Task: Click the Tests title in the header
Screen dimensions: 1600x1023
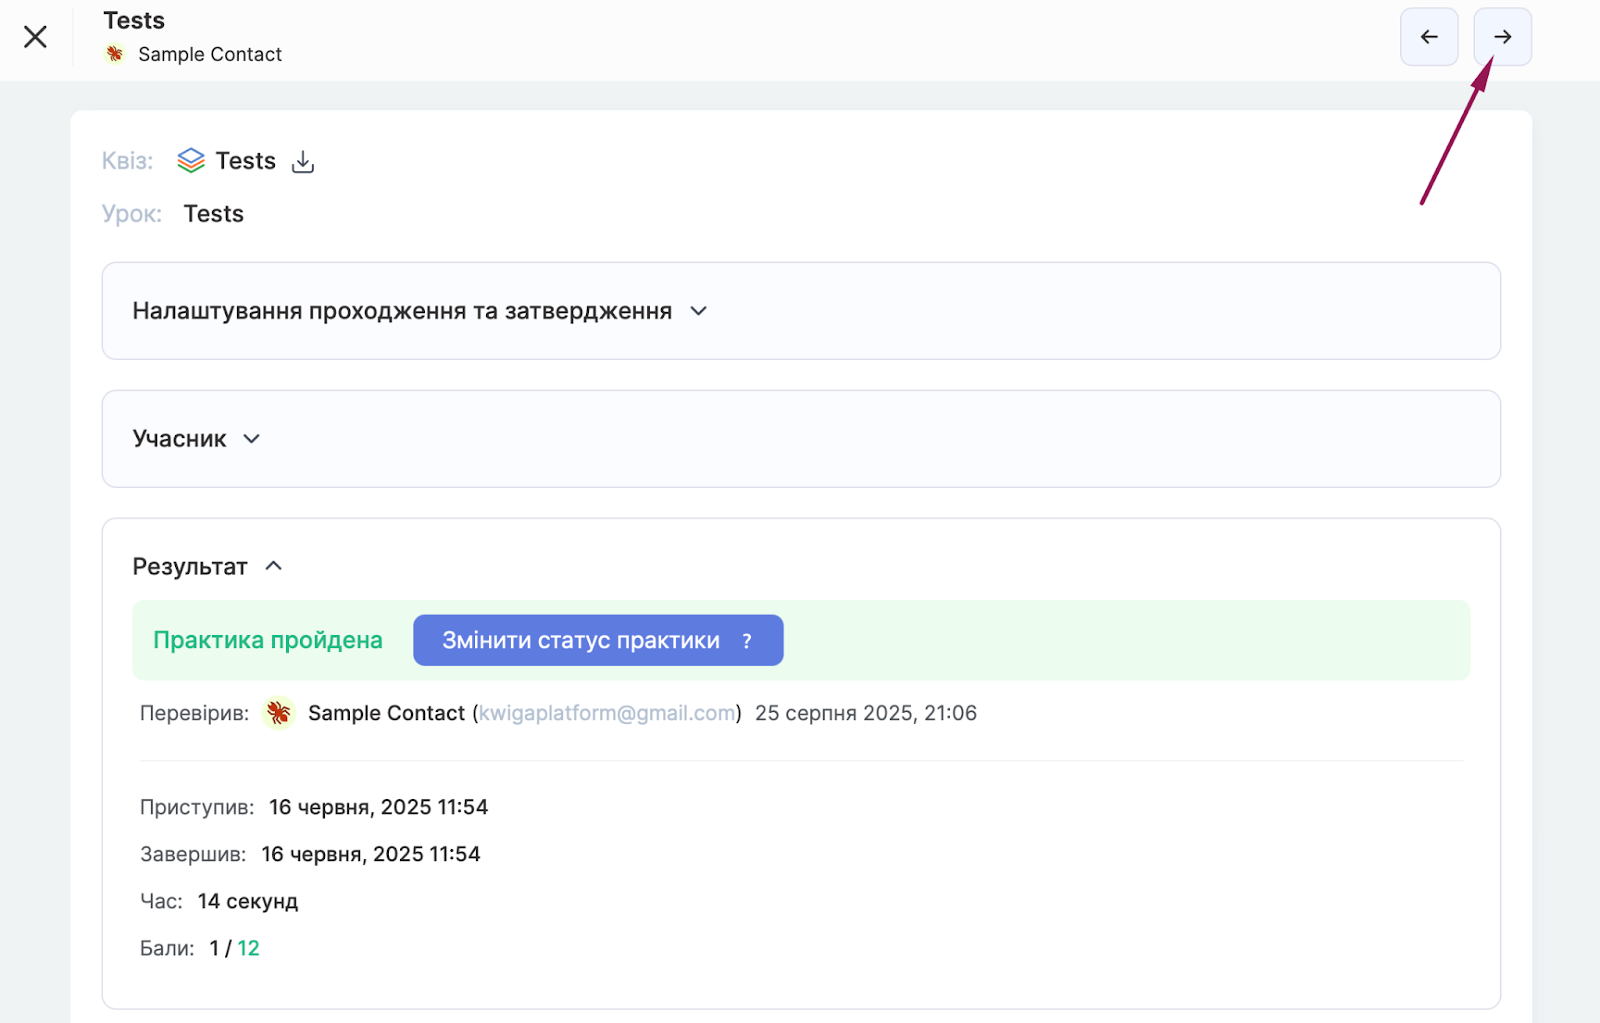Action: [134, 21]
